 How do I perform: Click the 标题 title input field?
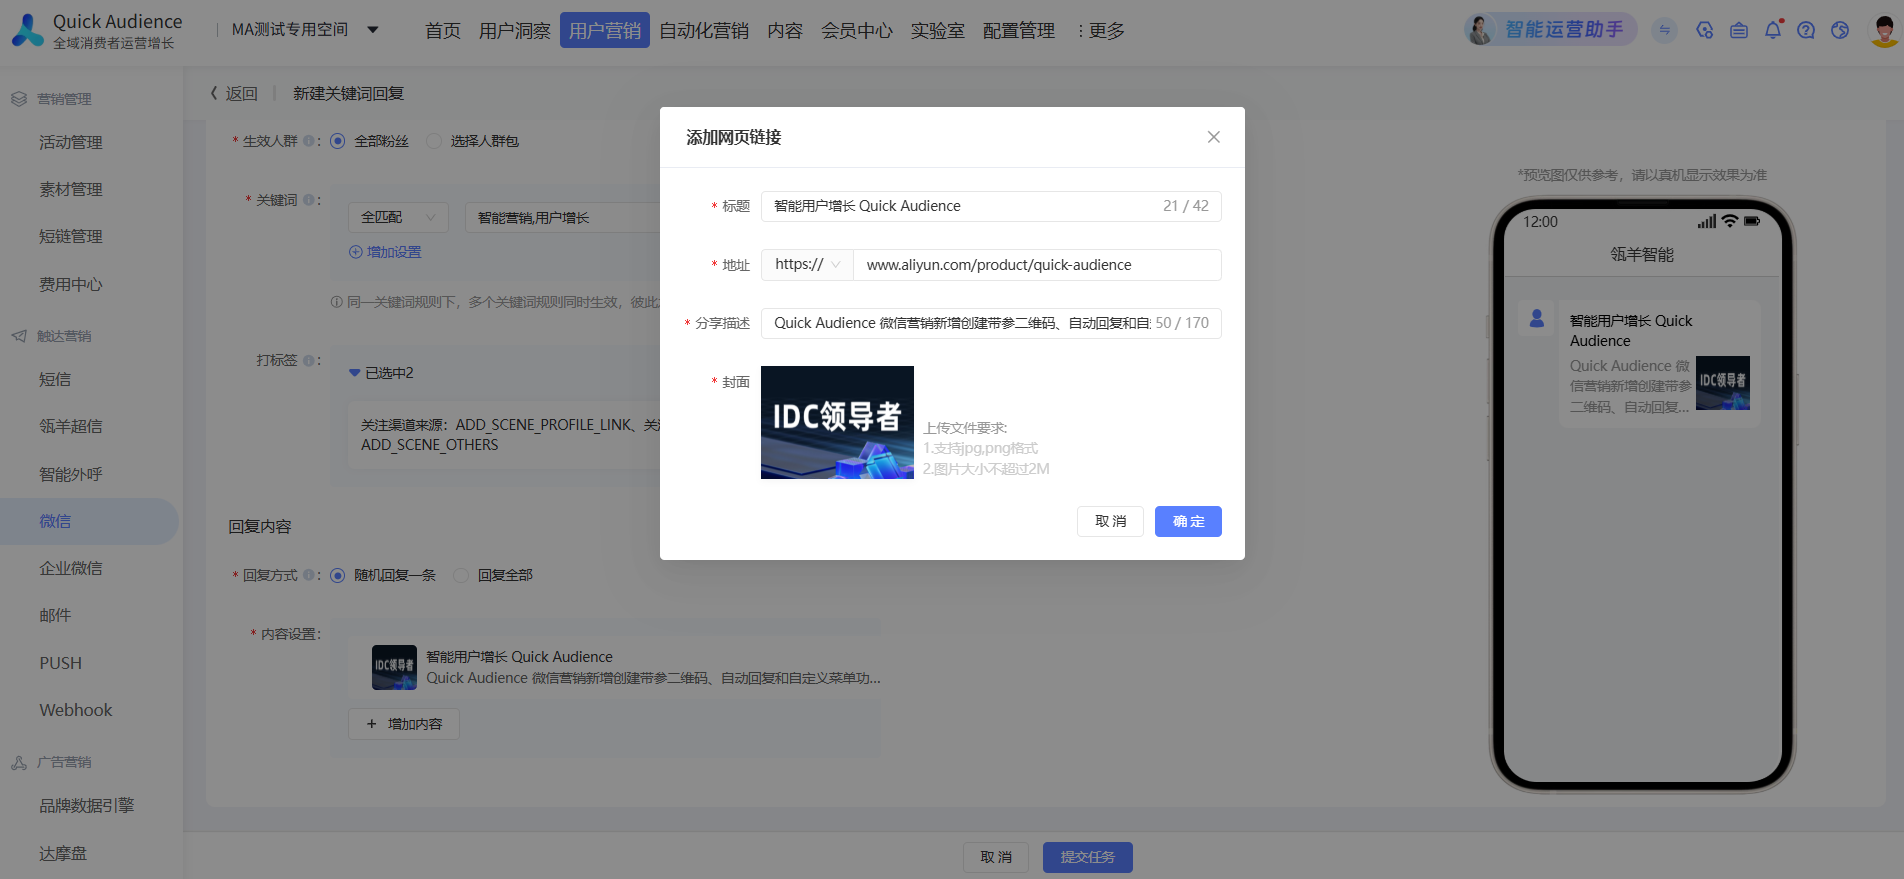point(991,206)
